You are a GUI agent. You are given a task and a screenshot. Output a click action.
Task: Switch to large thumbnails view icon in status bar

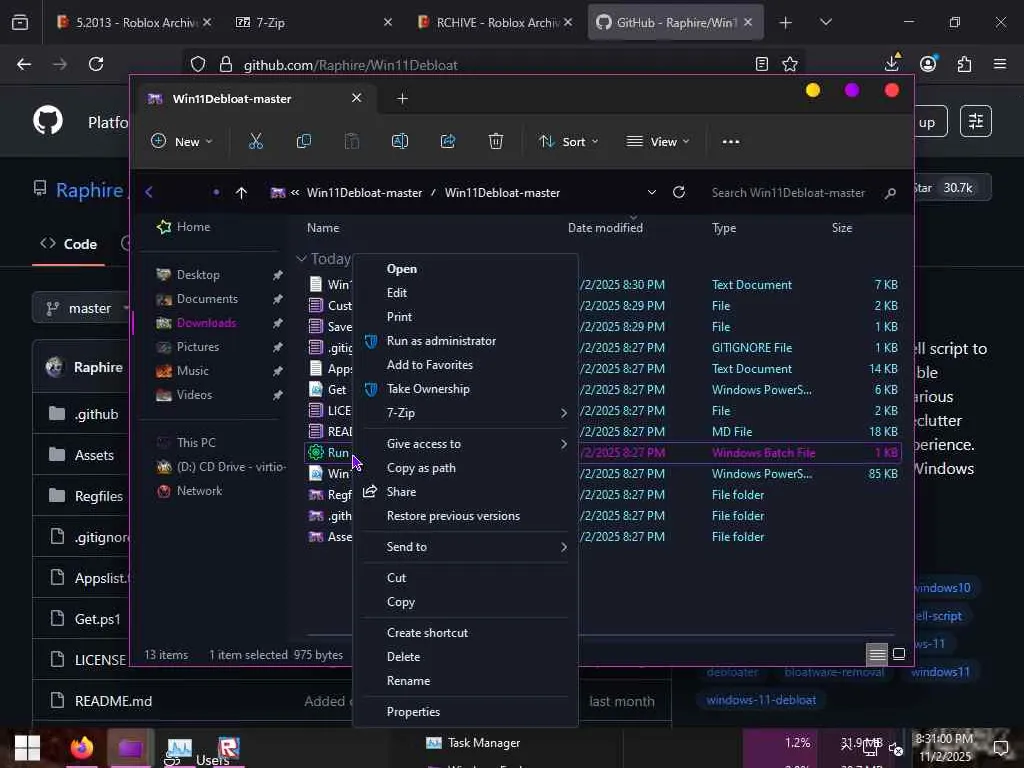[899, 654]
